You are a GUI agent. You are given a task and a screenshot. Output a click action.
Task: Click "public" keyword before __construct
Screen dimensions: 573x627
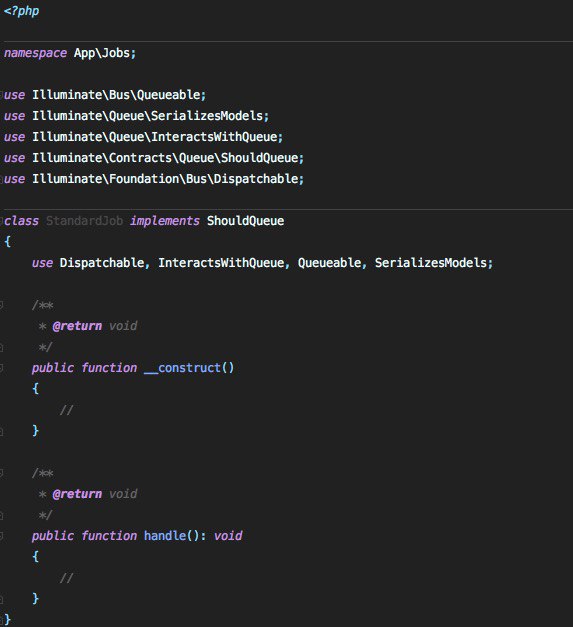click(x=53, y=368)
